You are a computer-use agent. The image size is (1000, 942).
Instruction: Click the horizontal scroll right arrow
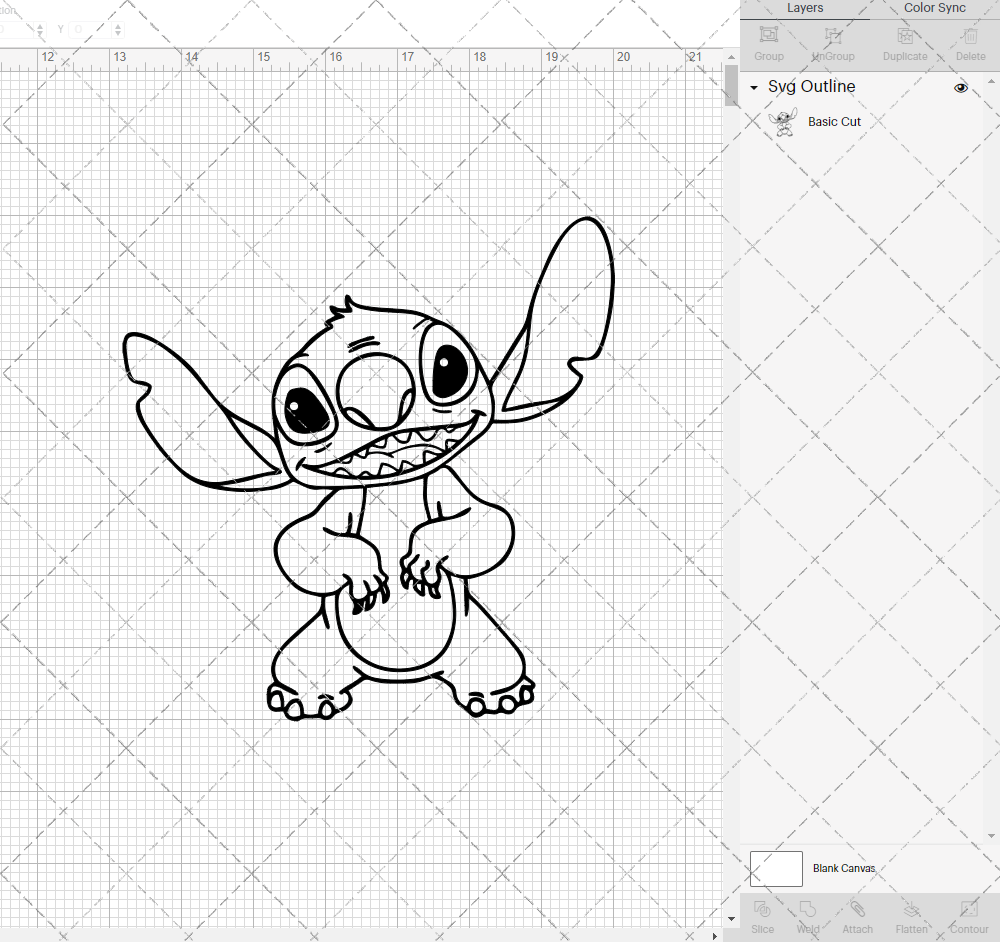coord(714,936)
